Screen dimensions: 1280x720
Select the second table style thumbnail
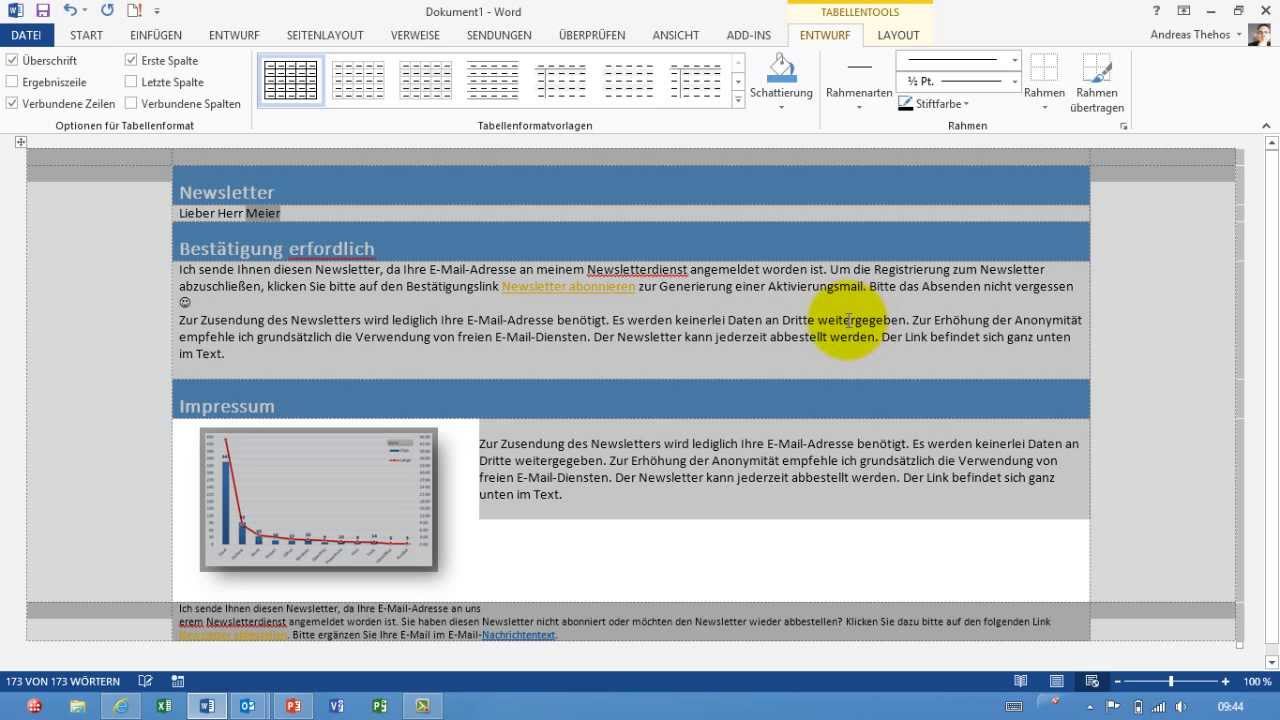point(358,80)
